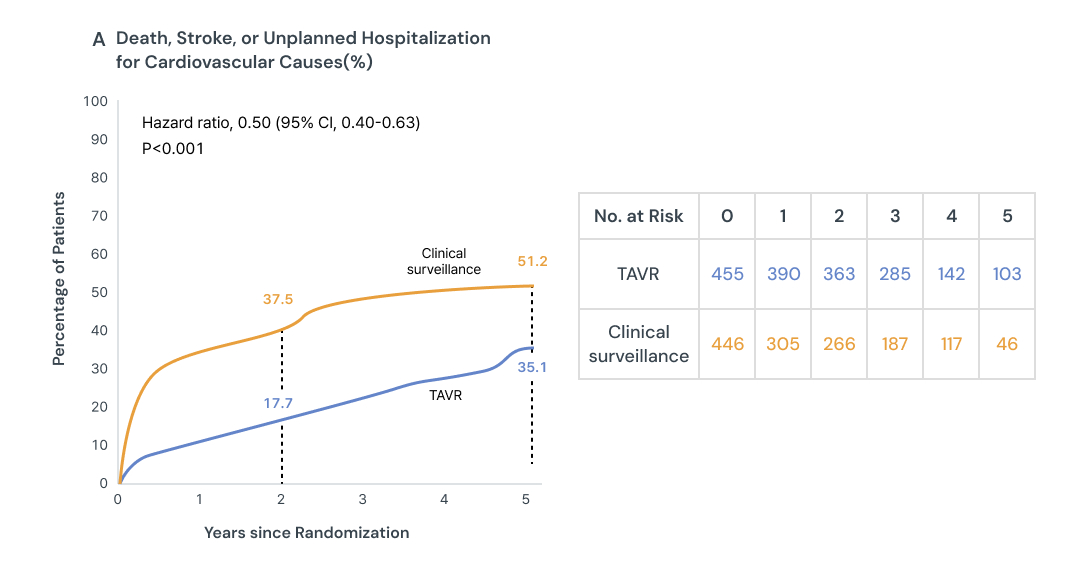Click the Clinical surveillance curve label

click(x=444, y=261)
